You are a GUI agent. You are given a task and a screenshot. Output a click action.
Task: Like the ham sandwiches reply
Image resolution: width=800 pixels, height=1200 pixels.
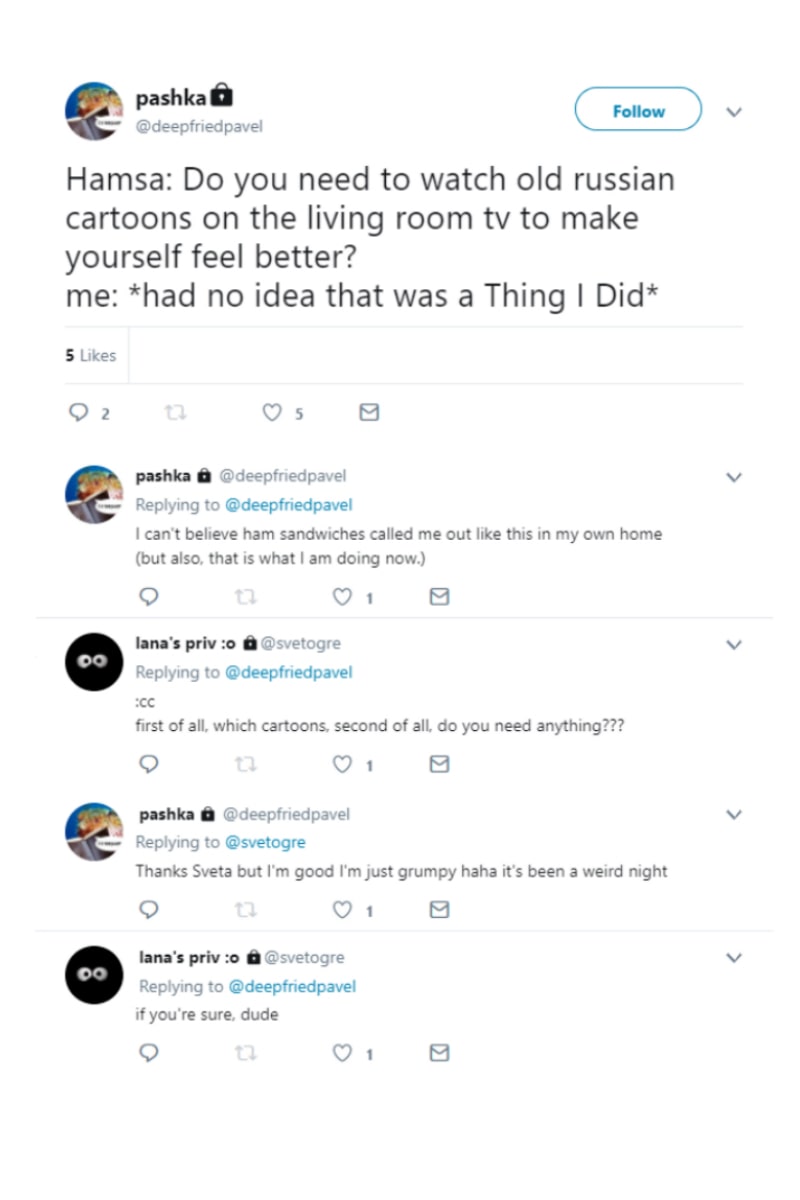coord(343,597)
